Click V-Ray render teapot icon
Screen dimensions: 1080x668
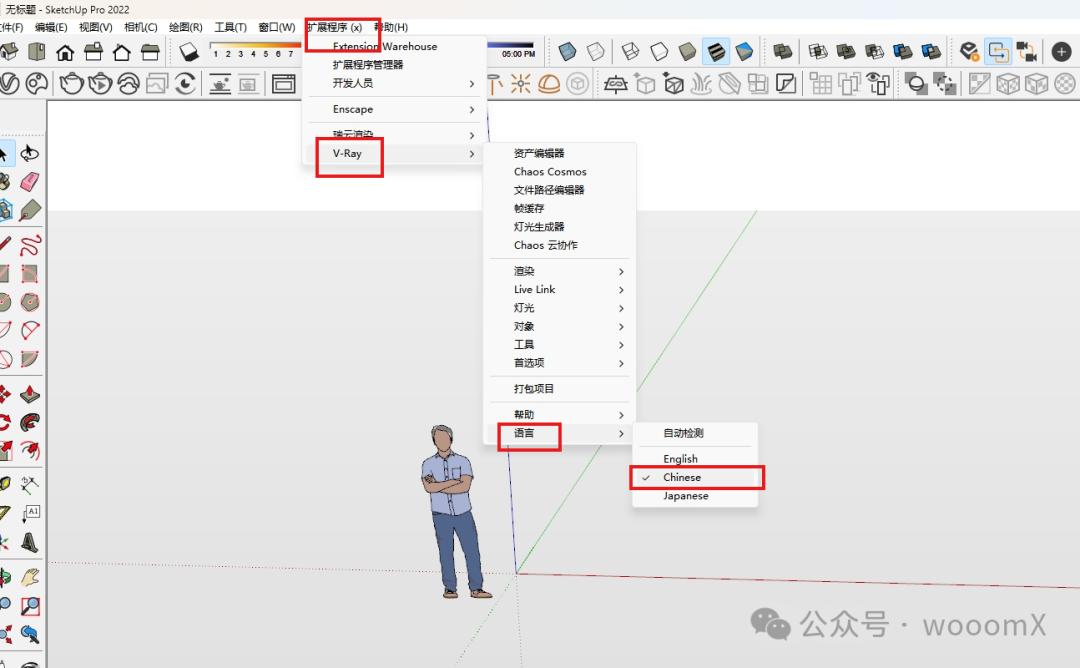[x=72, y=84]
